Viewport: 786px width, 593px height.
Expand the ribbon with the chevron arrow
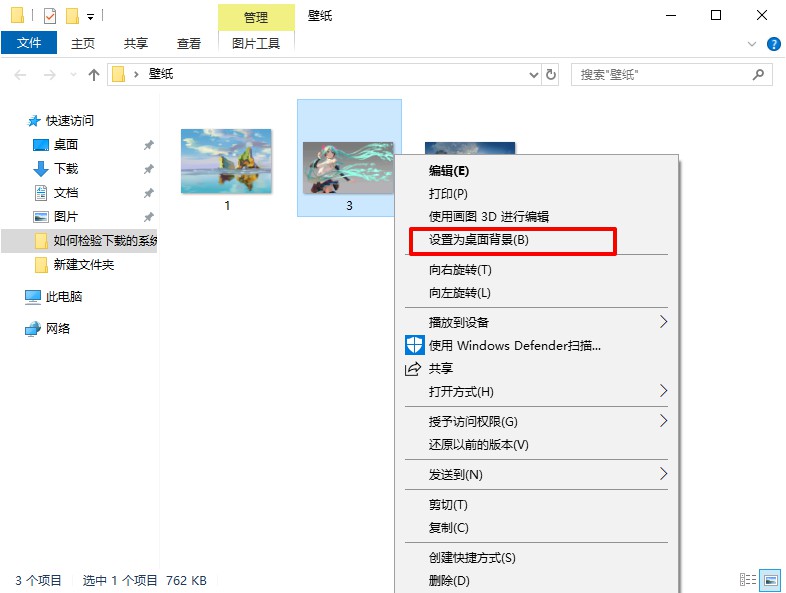[753, 44]
